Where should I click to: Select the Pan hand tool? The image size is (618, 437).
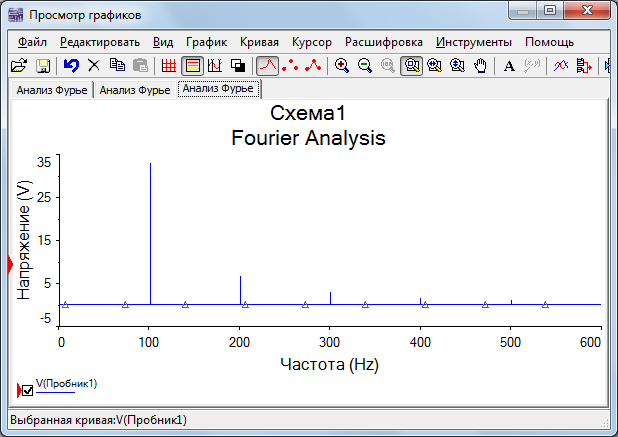coord(480,65)
